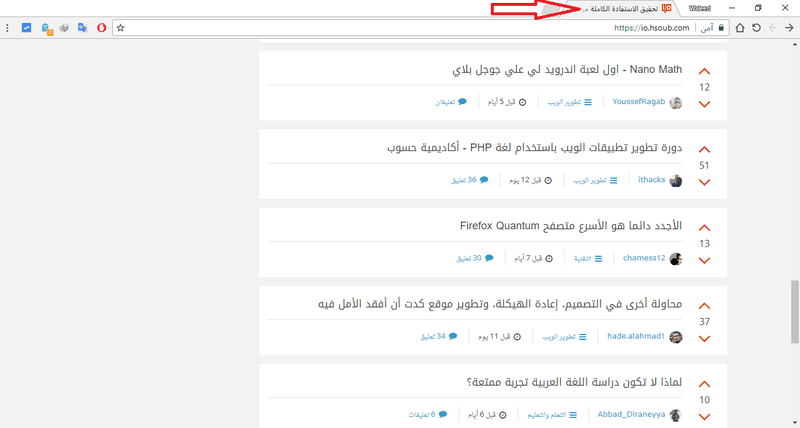Viewport: 800px width, 428px height.
Task: Open the 30 تعليق comments link
Action: [475, 258]
